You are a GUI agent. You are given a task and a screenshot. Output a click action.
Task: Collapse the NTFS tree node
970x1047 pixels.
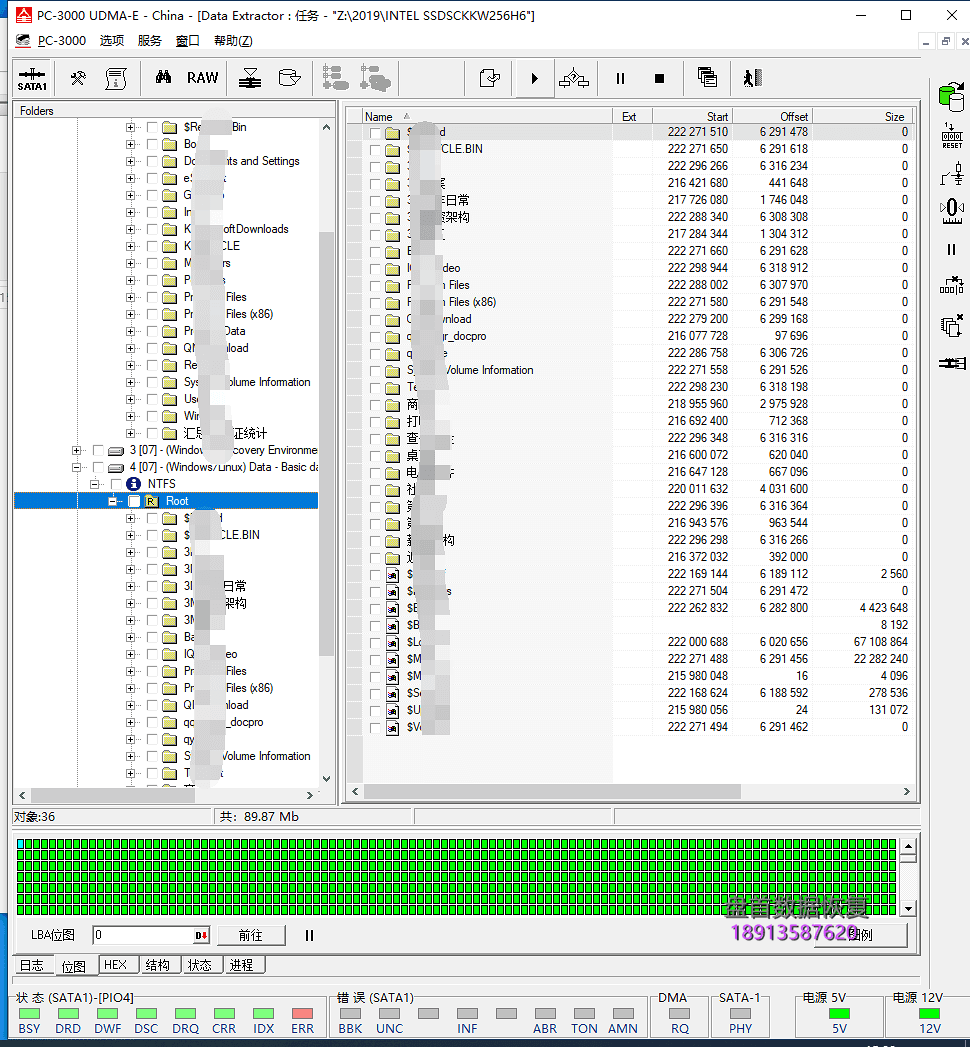click(94, 483)
